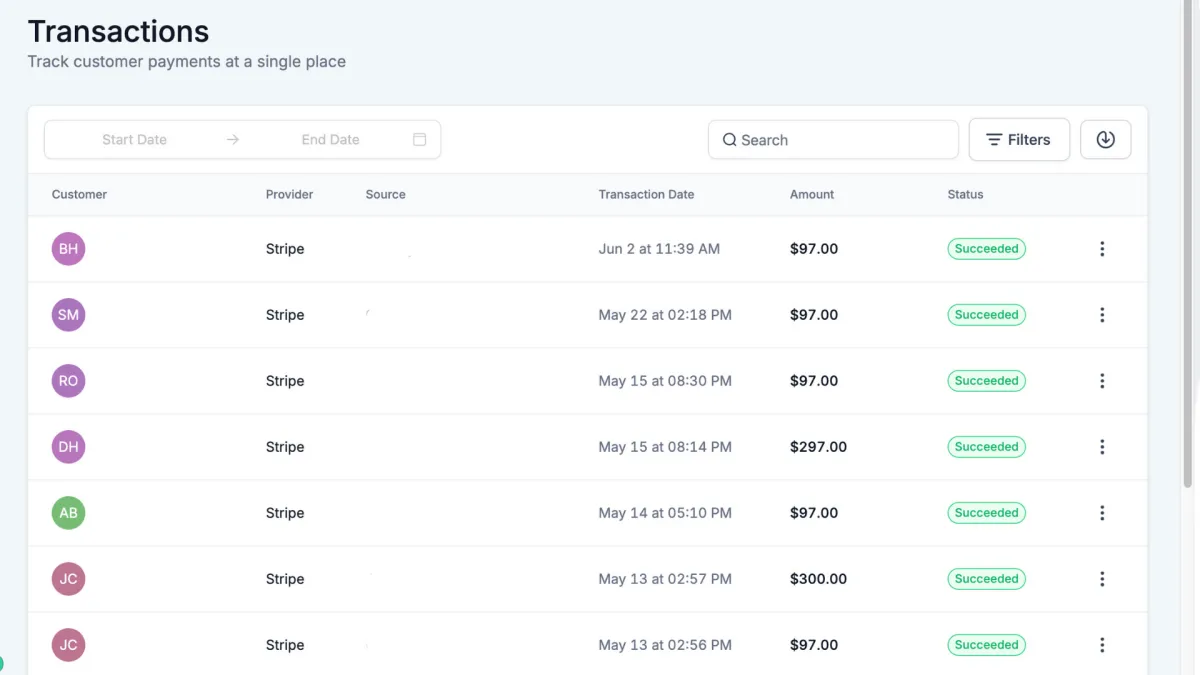
Task: Open three-dot menu for RO transaction
Action: (1102, 381)
